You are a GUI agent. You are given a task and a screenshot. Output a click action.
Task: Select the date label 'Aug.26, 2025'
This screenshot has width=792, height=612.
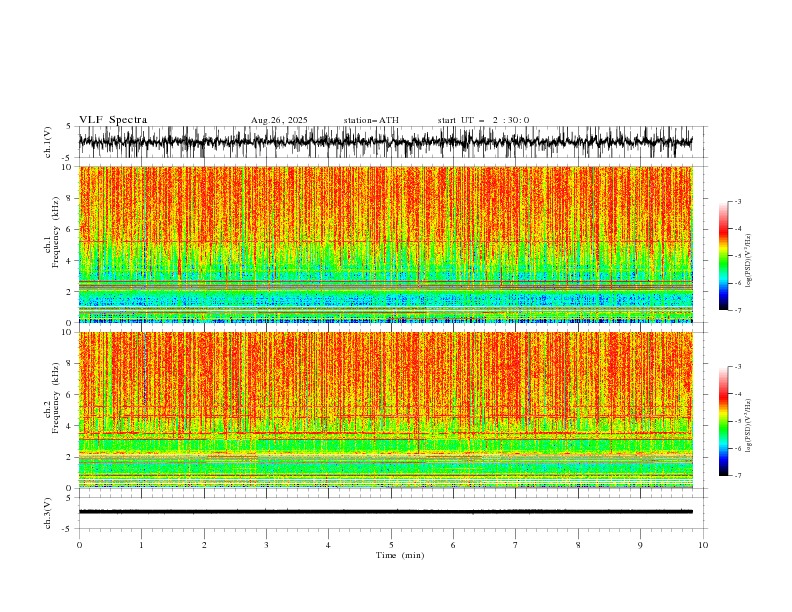point(279,120)
